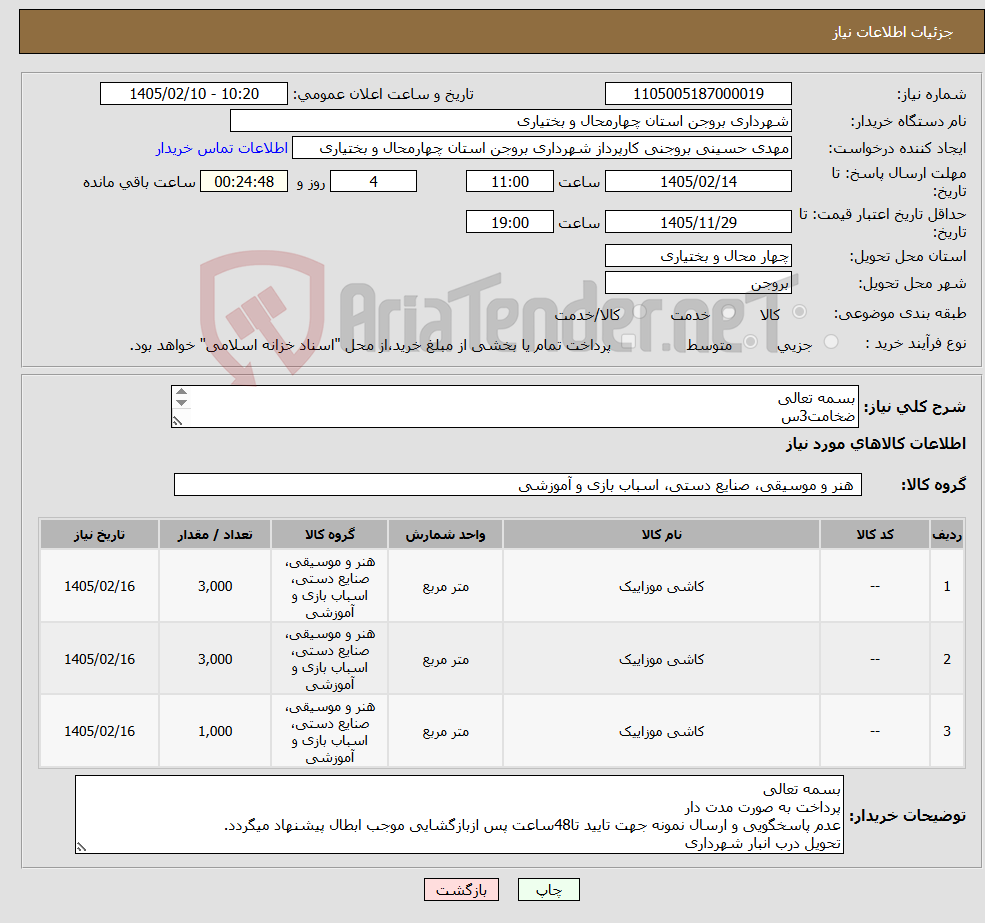Viewport: 985px width, 923px height.
Task: Click the delivery province field چهار محال و بختیاری
Action: [x=698, y=256]
